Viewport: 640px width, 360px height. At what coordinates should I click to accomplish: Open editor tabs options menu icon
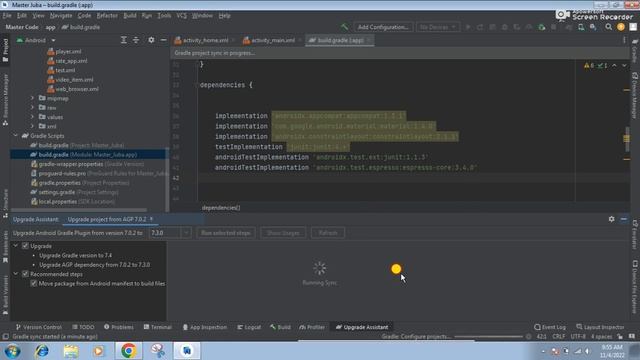[x=624, y=40]
